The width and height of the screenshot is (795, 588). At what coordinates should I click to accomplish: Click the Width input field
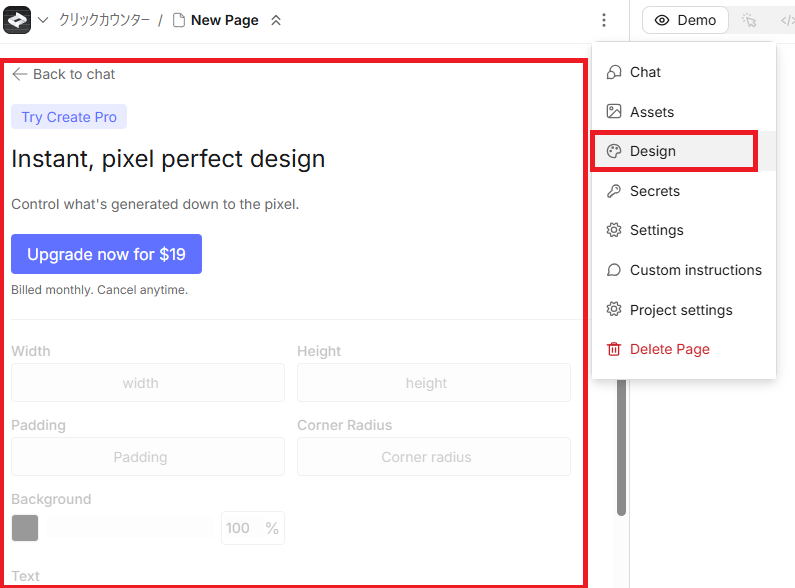(148, 383)
